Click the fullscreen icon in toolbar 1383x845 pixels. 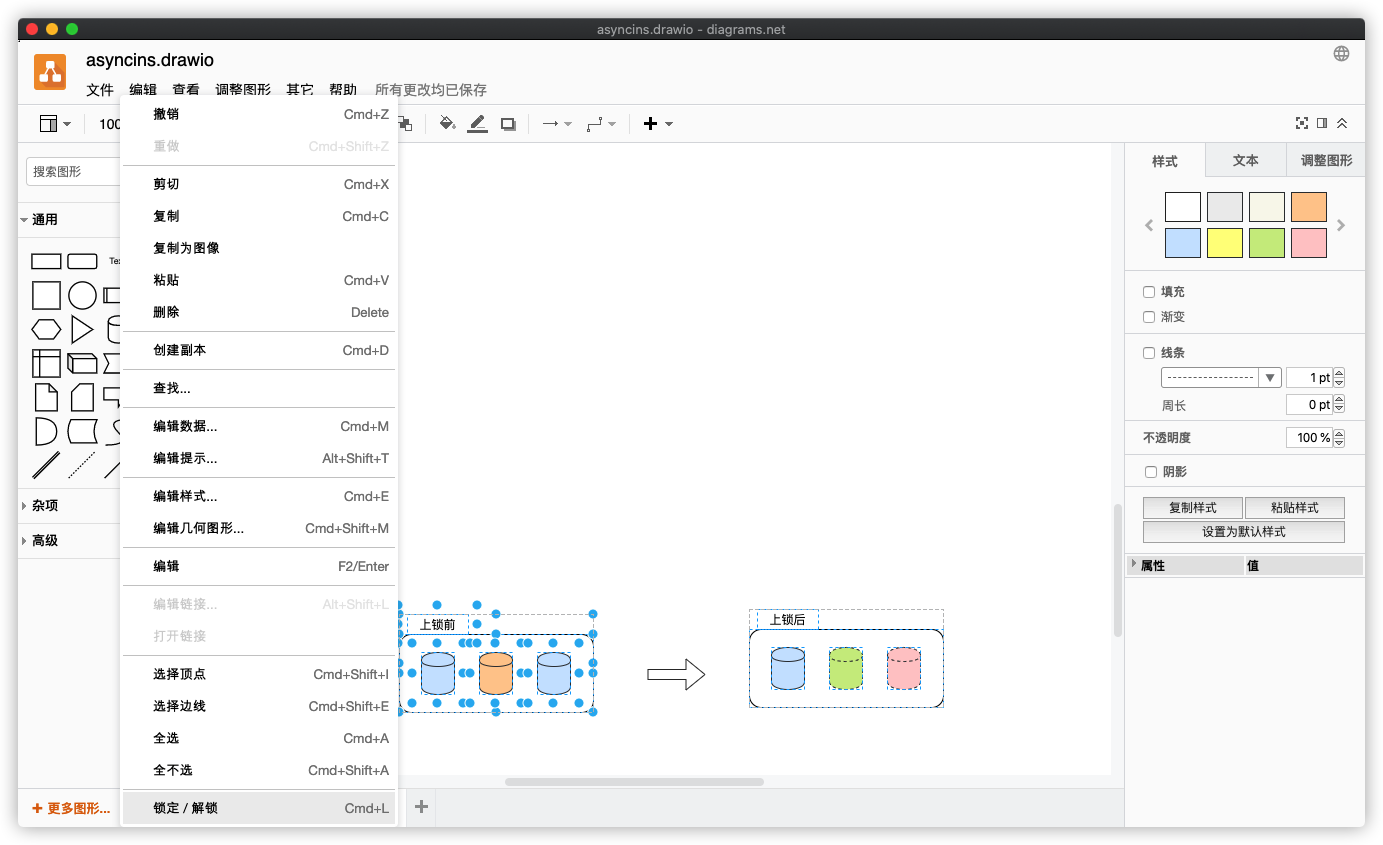coord(1301,123)
